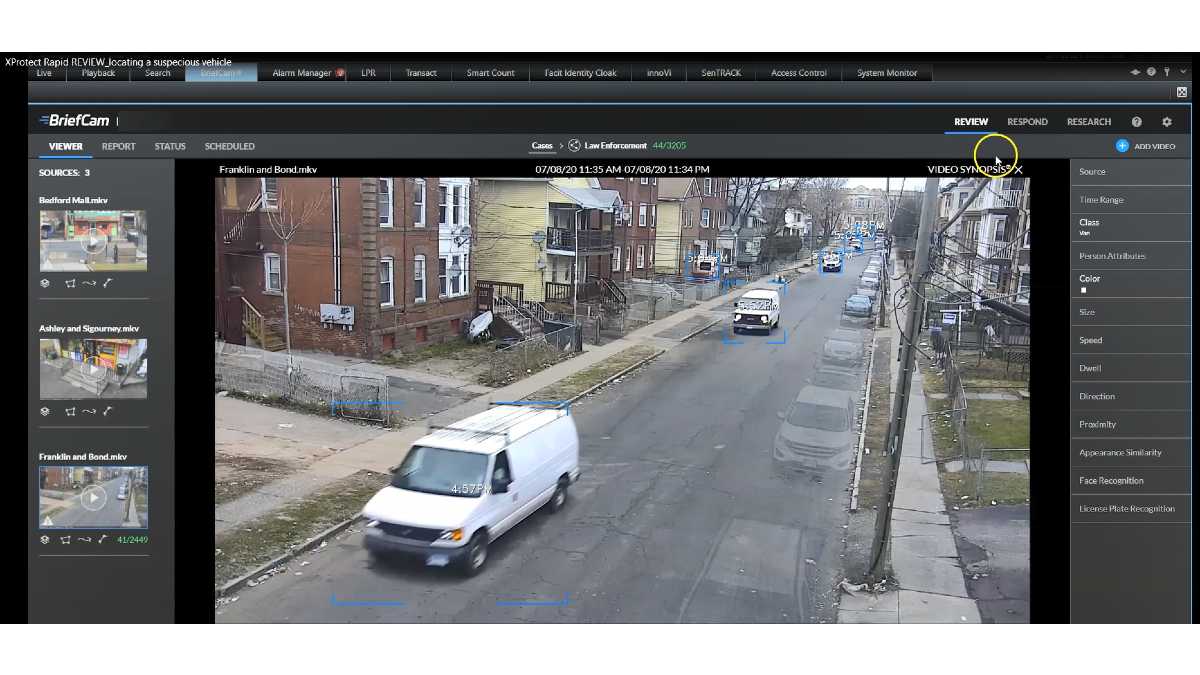Viewport: 1200px width, 675px height.
Task: Open the SenTRACK tab
Action: tap(721, 73)
